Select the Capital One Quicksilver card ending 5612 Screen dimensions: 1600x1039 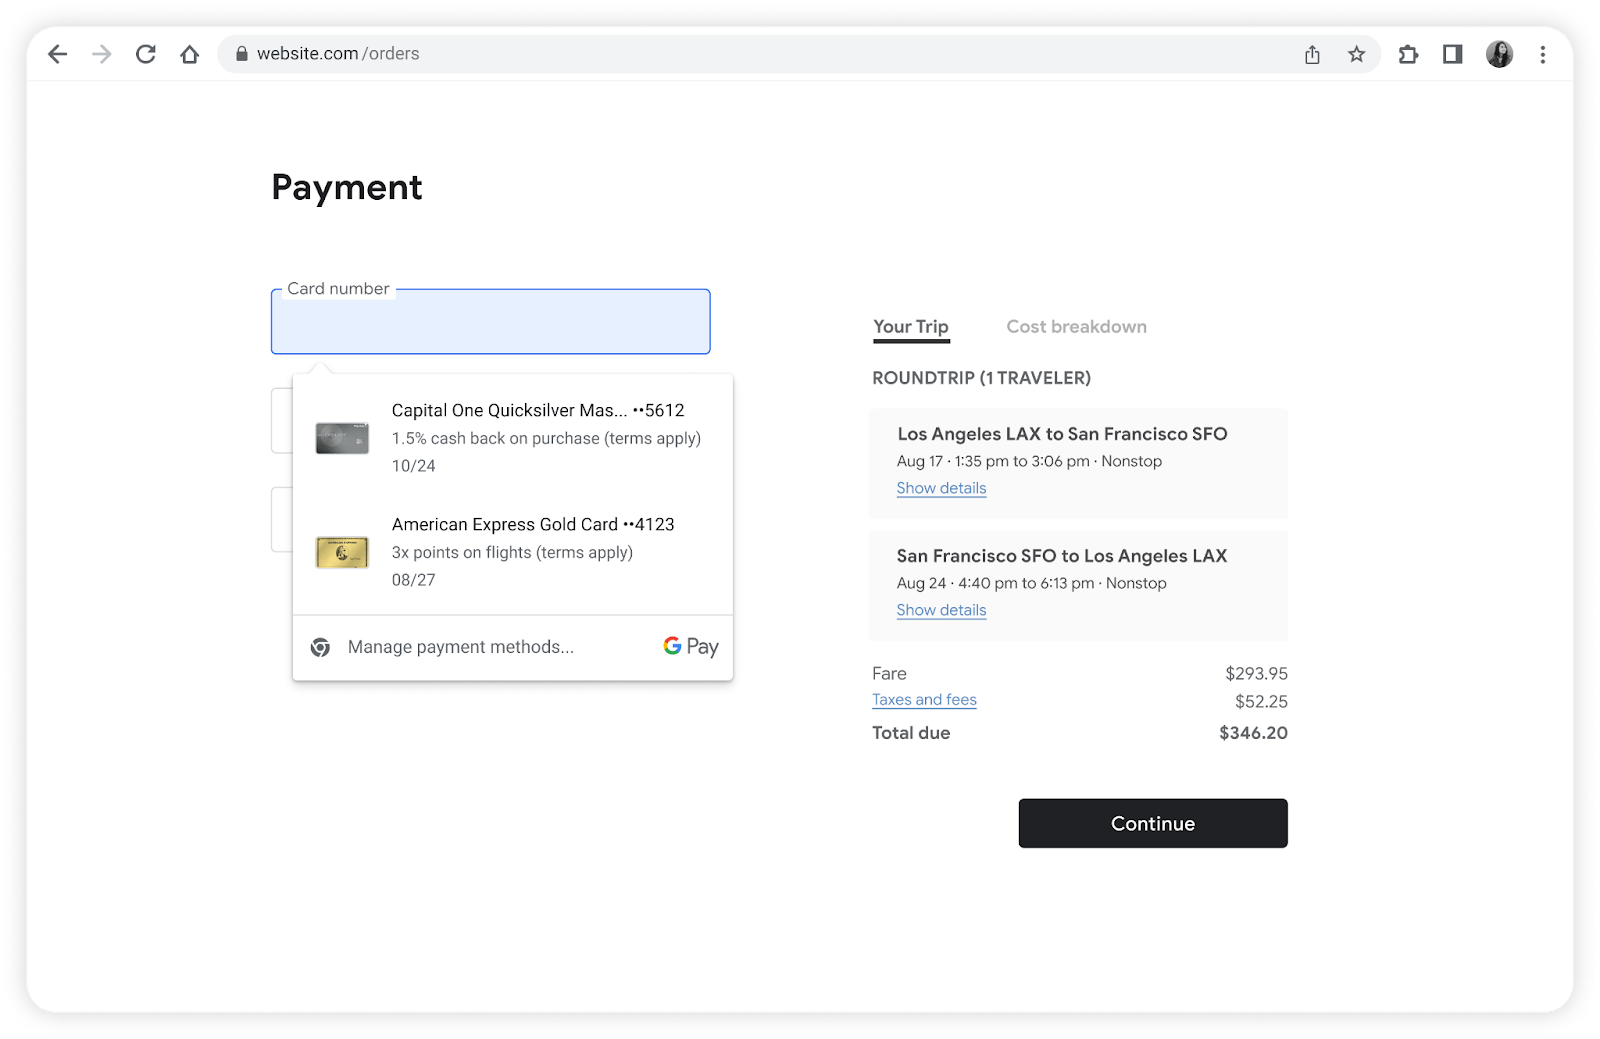tap(512, 437)
